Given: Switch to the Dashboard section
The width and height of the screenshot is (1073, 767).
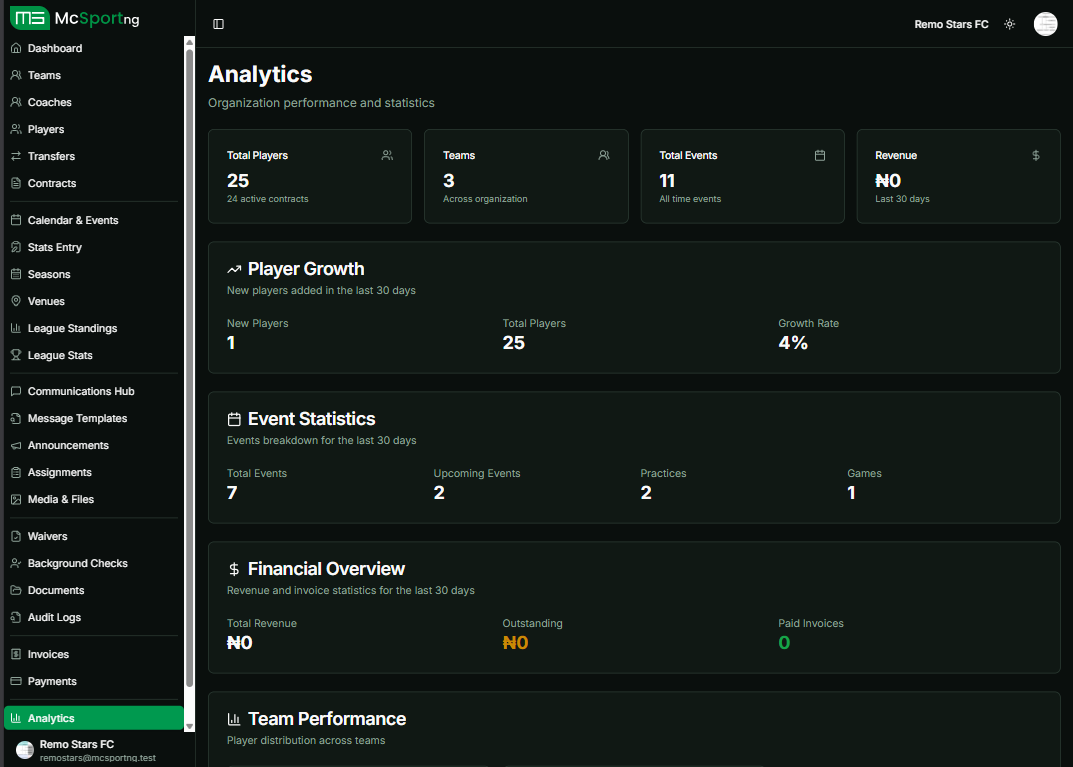Looking at the screenshot, I should click(15, 47).
